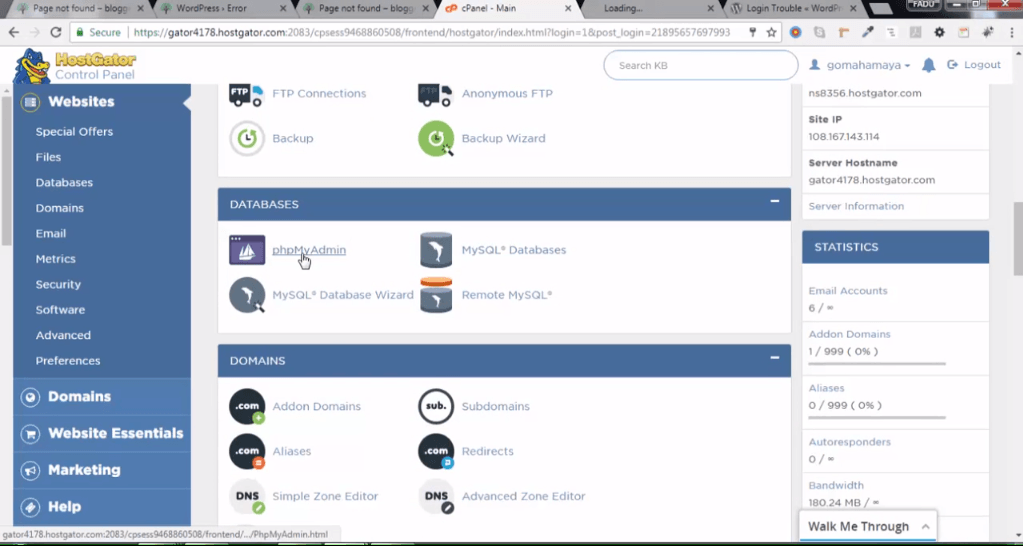Image resolution: width=1023 pixels, height=546 pixels.
Task: Click the Site IP value 108.167.143.114
Action: [x=844, y=137]
